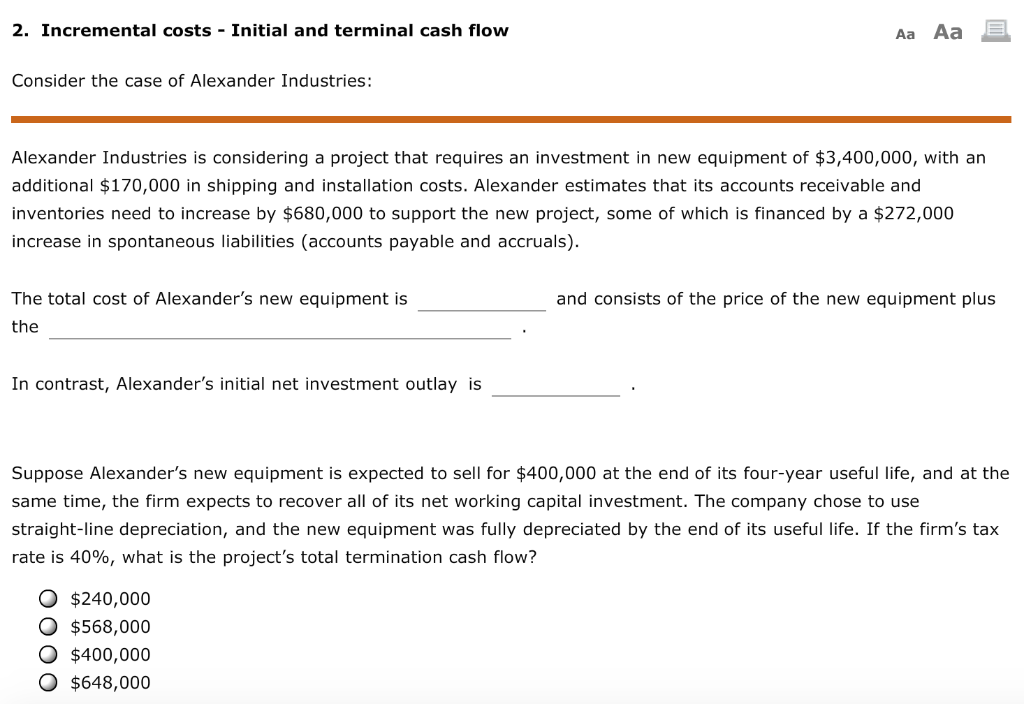Click the blank after the word 'the'

click(278, 332)
